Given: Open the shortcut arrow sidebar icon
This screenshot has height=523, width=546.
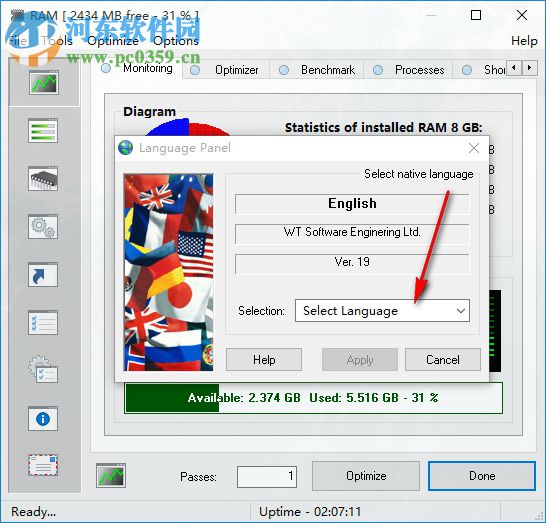Looking at the screenshot, I should tap(43, 275).
